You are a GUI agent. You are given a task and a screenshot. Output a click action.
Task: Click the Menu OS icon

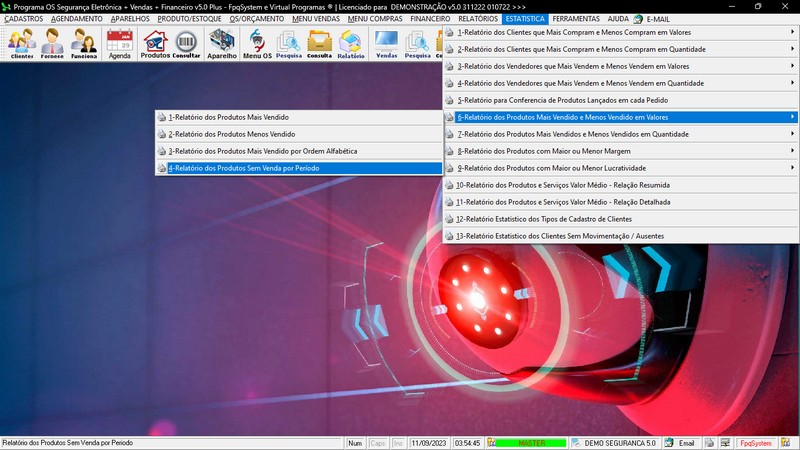click(x=257, y=44)
